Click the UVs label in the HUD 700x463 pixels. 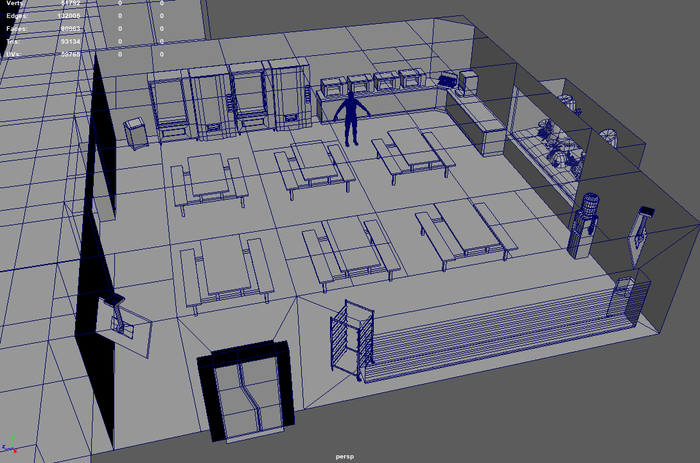click(x=12, y=54)
